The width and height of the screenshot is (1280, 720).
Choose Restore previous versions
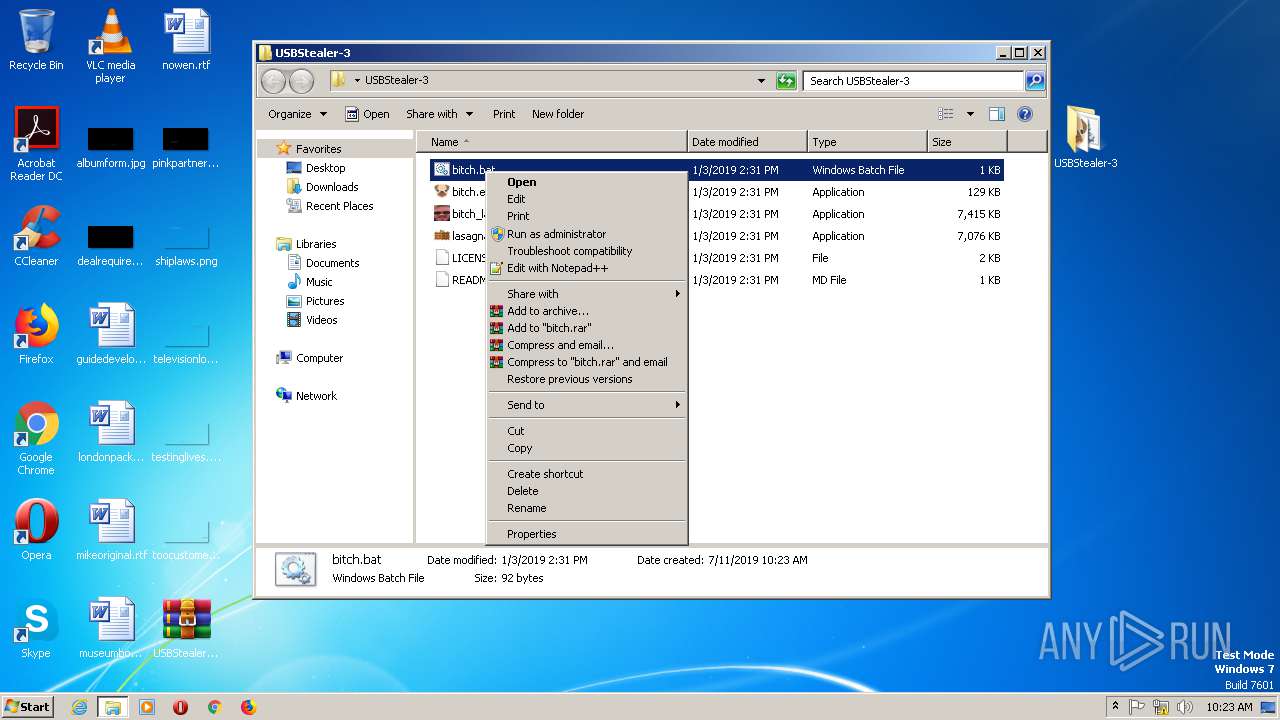coord(586,379)
